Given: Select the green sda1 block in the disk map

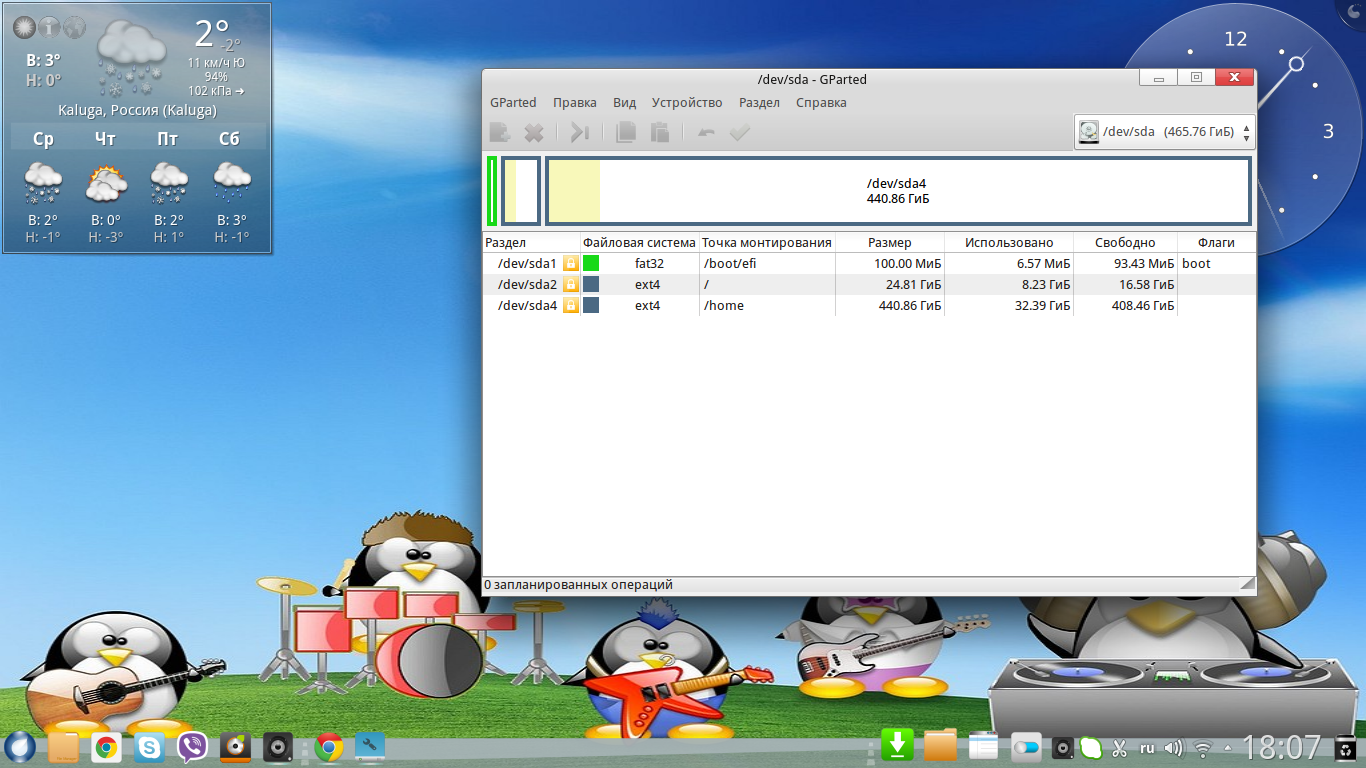Looking at the screenshot, I should coord(492,191).
